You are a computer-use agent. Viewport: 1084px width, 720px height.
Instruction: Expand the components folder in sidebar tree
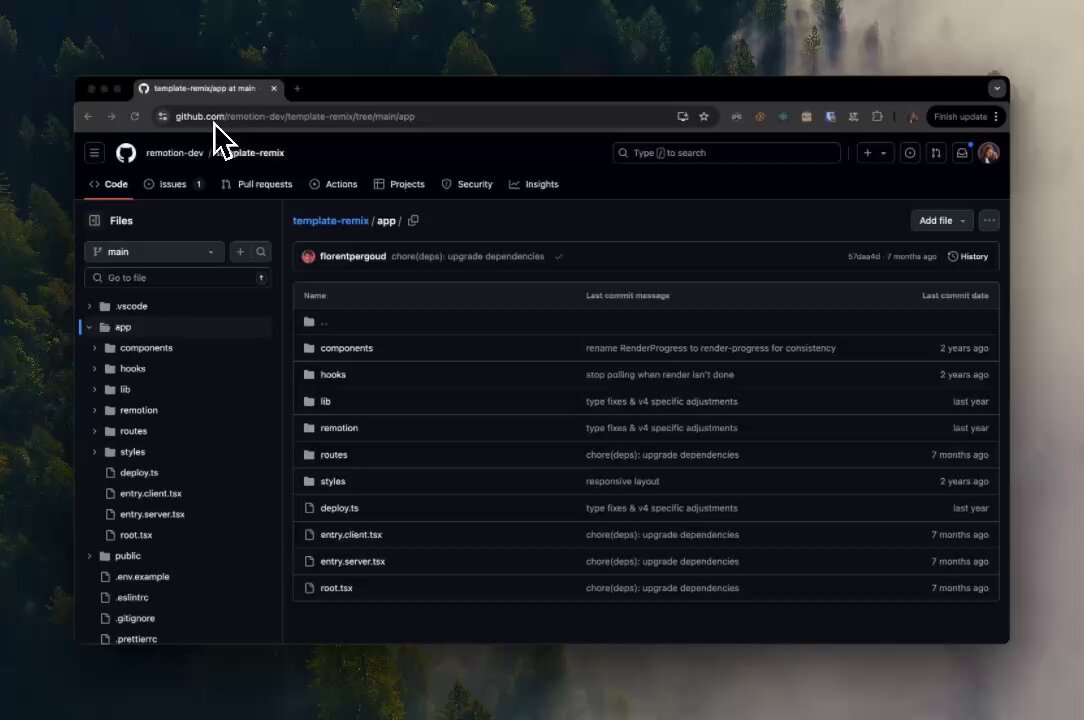pos(95,348)
